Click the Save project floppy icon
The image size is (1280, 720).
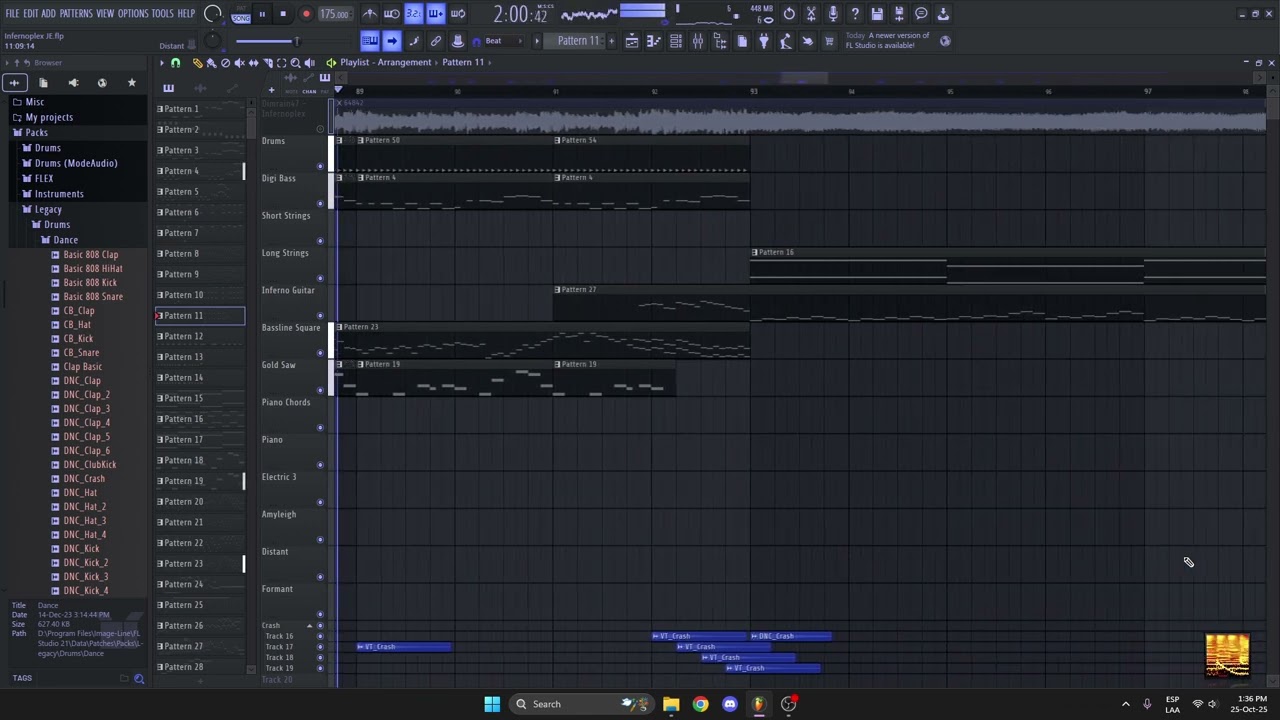[x=877, y=14]
